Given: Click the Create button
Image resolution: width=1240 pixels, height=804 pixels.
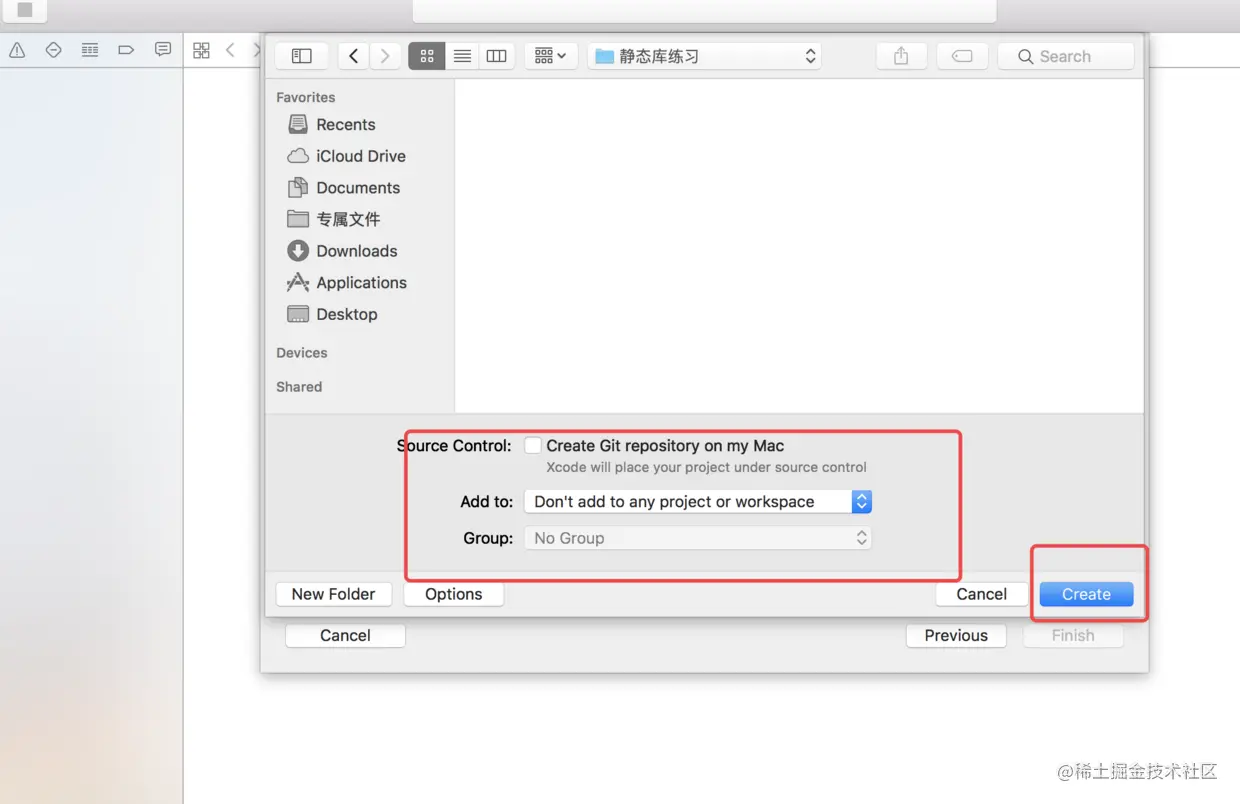Looking at the screenshot, I should [x=1086, y=594].
